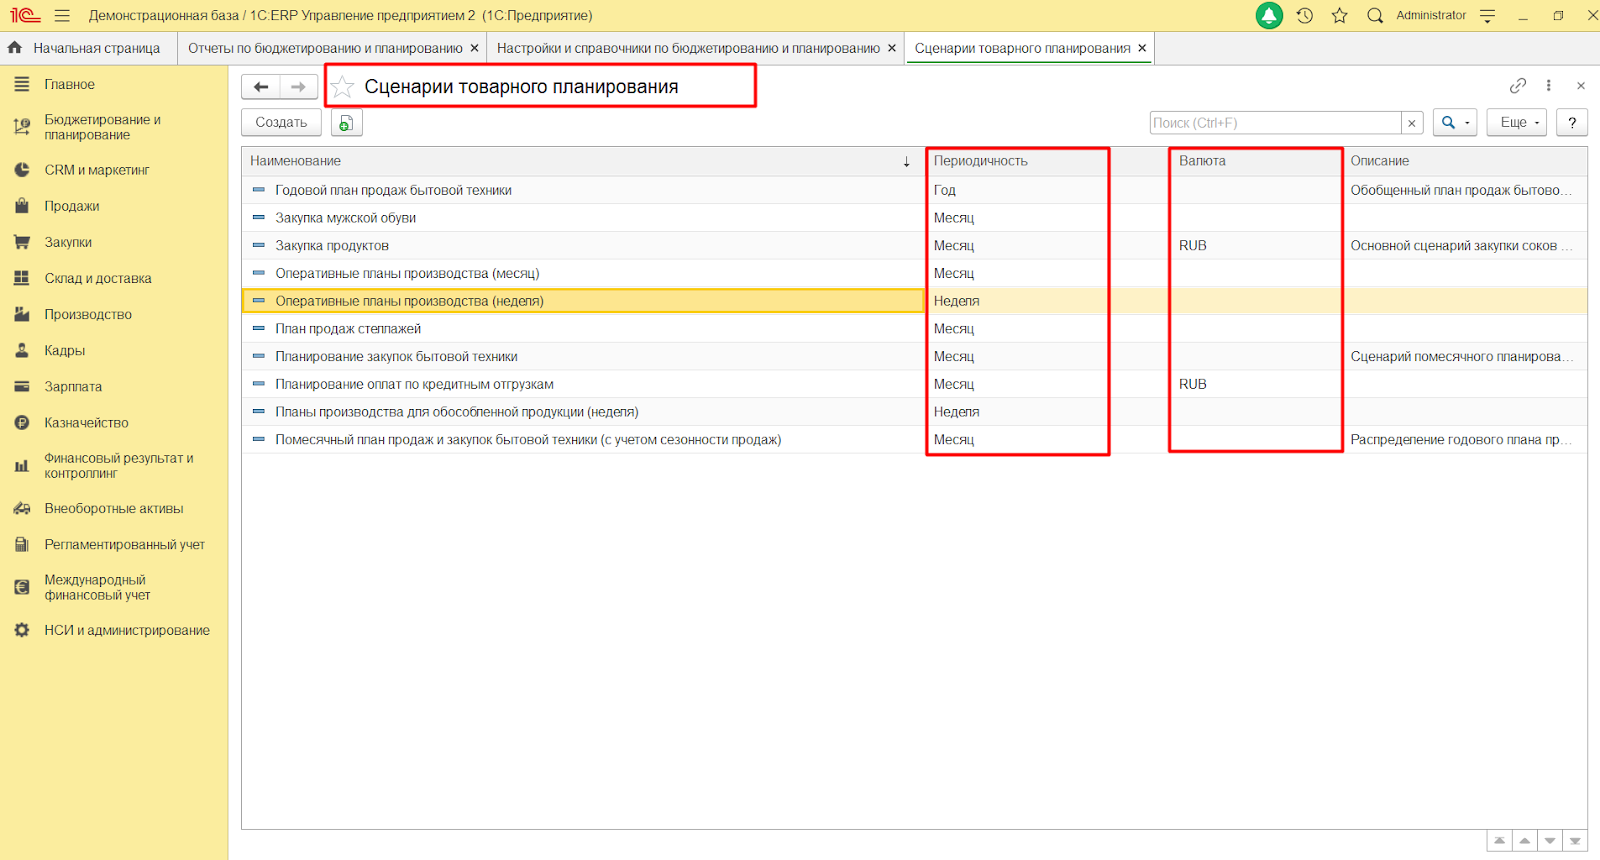Open favorites star in title bar

[1340, 16]
